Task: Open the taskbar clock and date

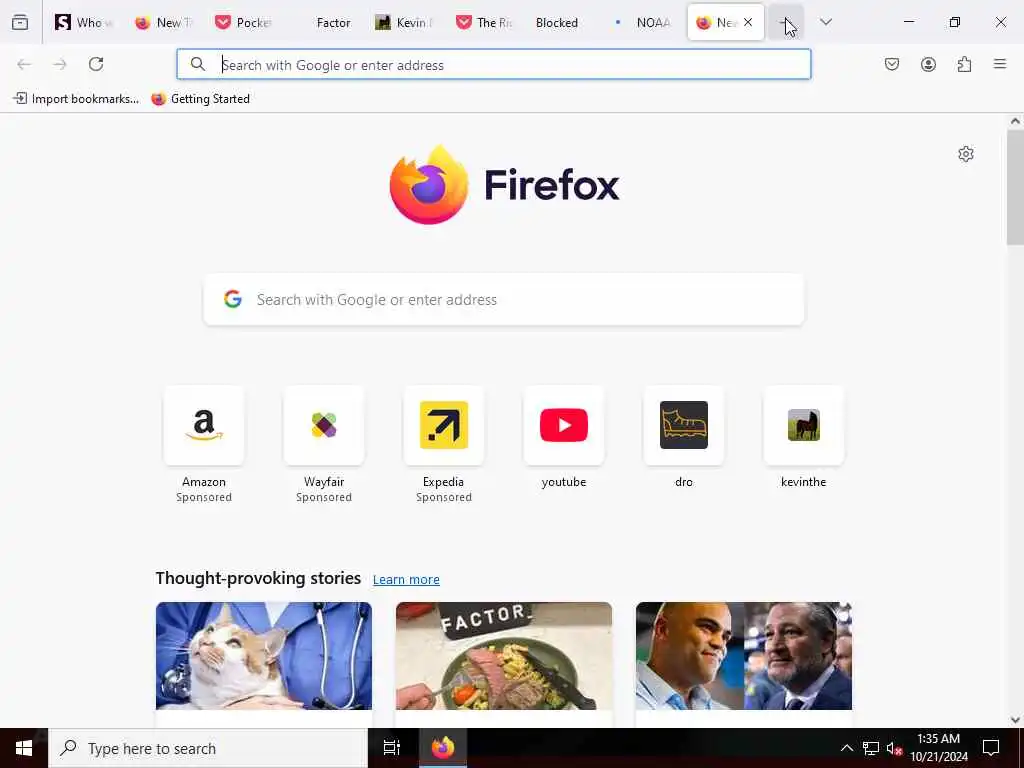Action: (x=939, y=748)
